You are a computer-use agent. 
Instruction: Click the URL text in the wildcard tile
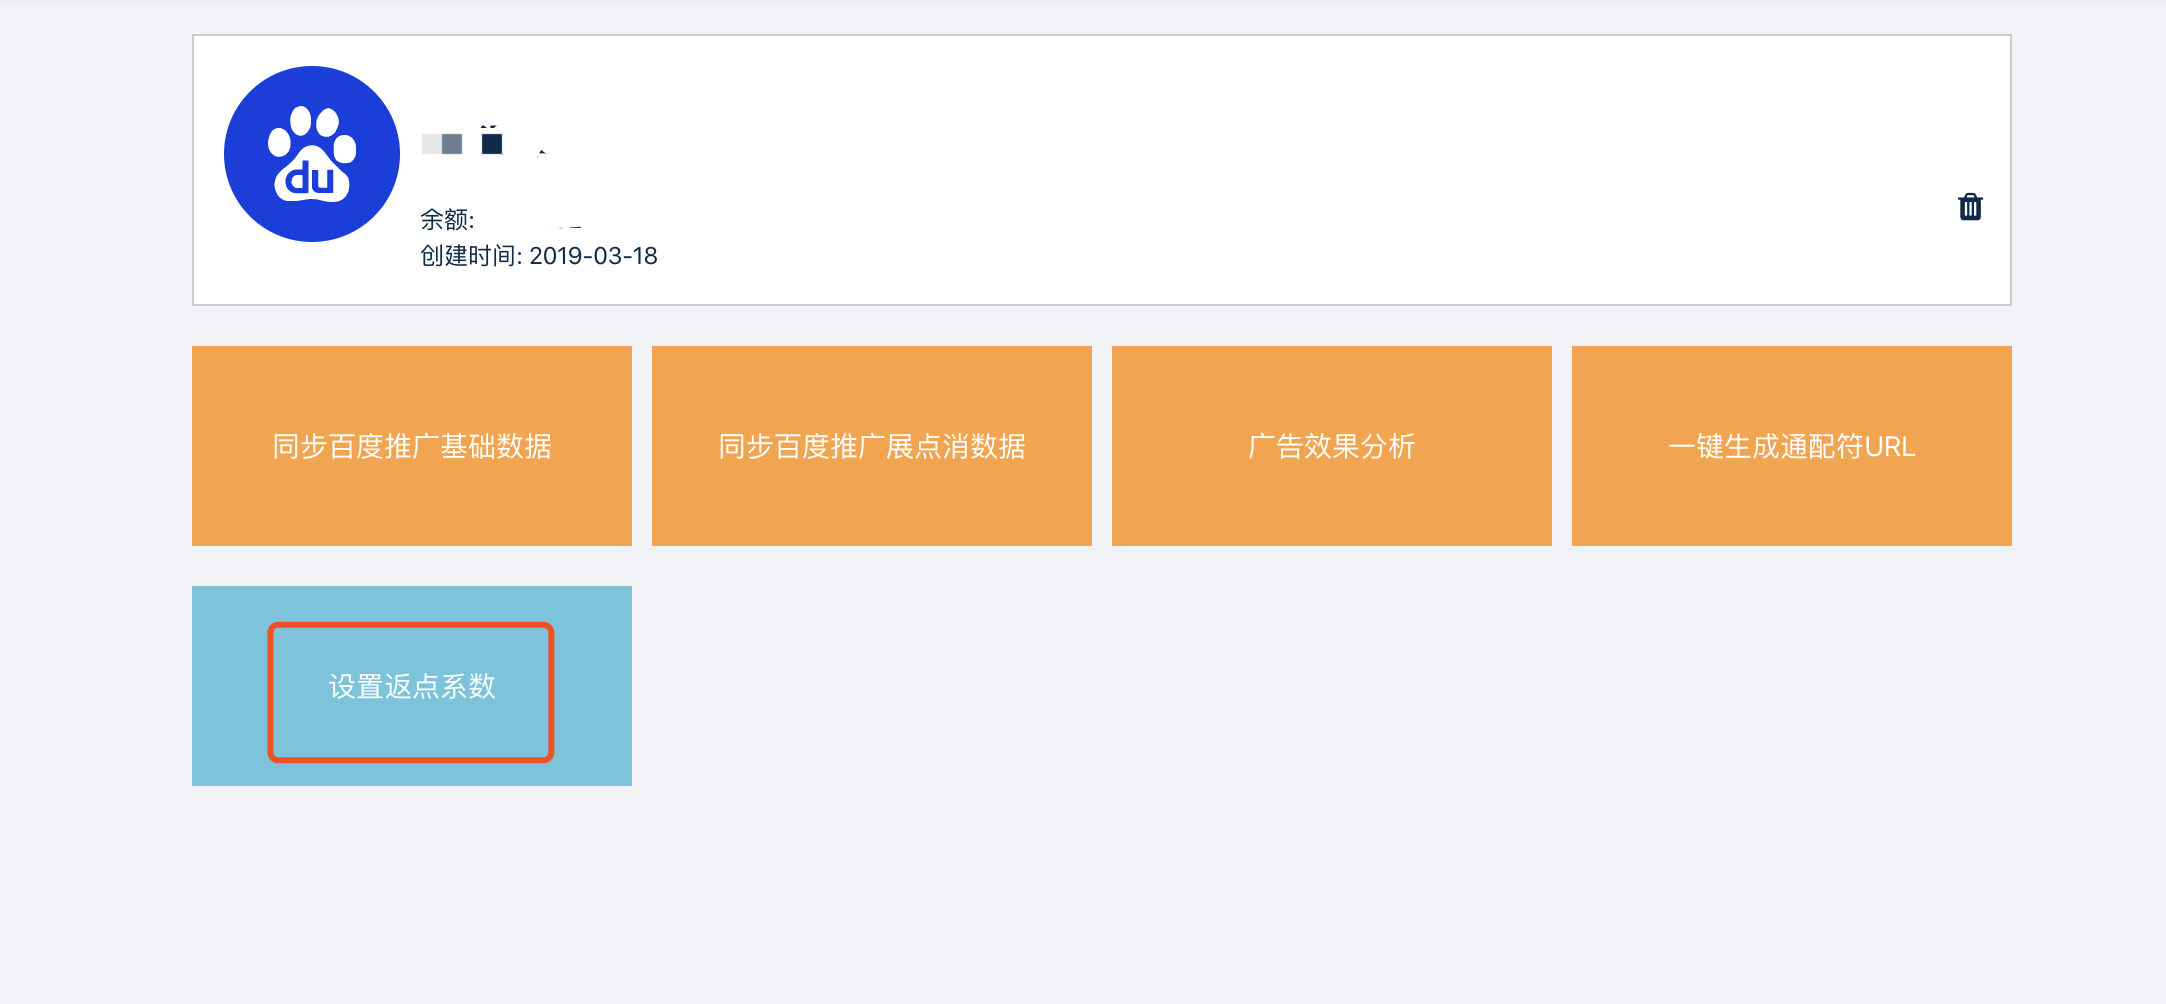click(1889, 446)
